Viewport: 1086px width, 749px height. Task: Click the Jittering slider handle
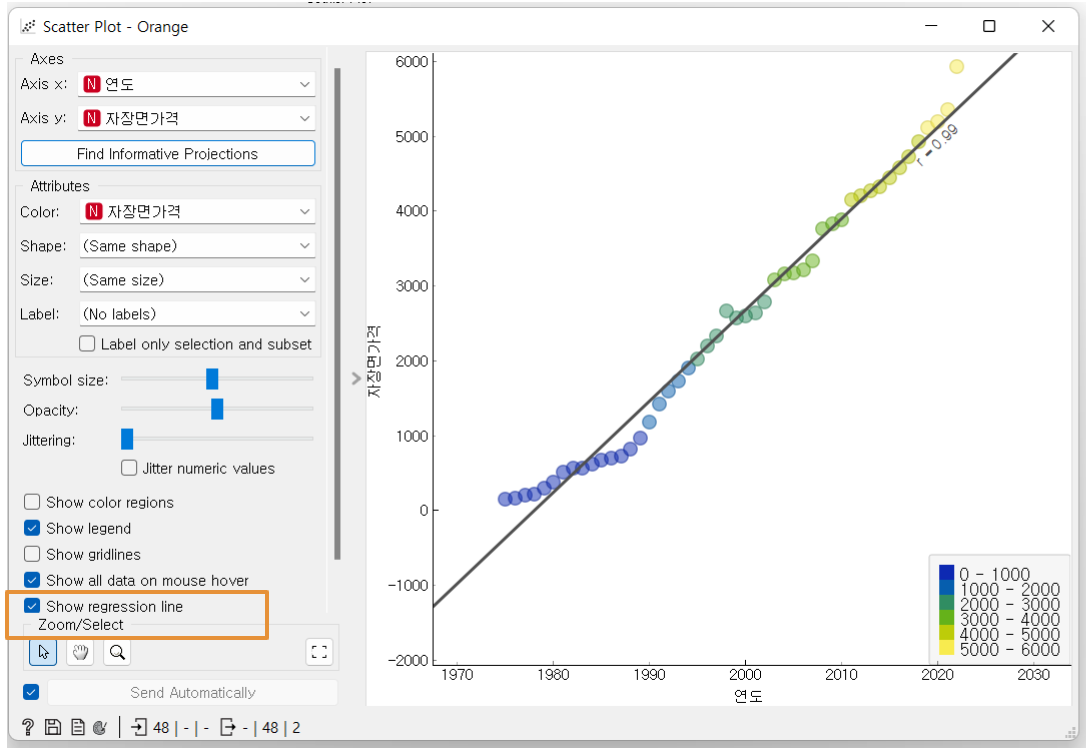127,439
